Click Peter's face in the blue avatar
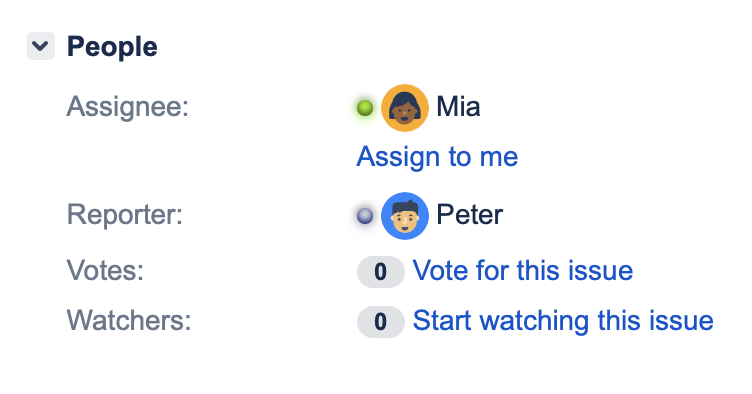 click(x=405, y=220)
